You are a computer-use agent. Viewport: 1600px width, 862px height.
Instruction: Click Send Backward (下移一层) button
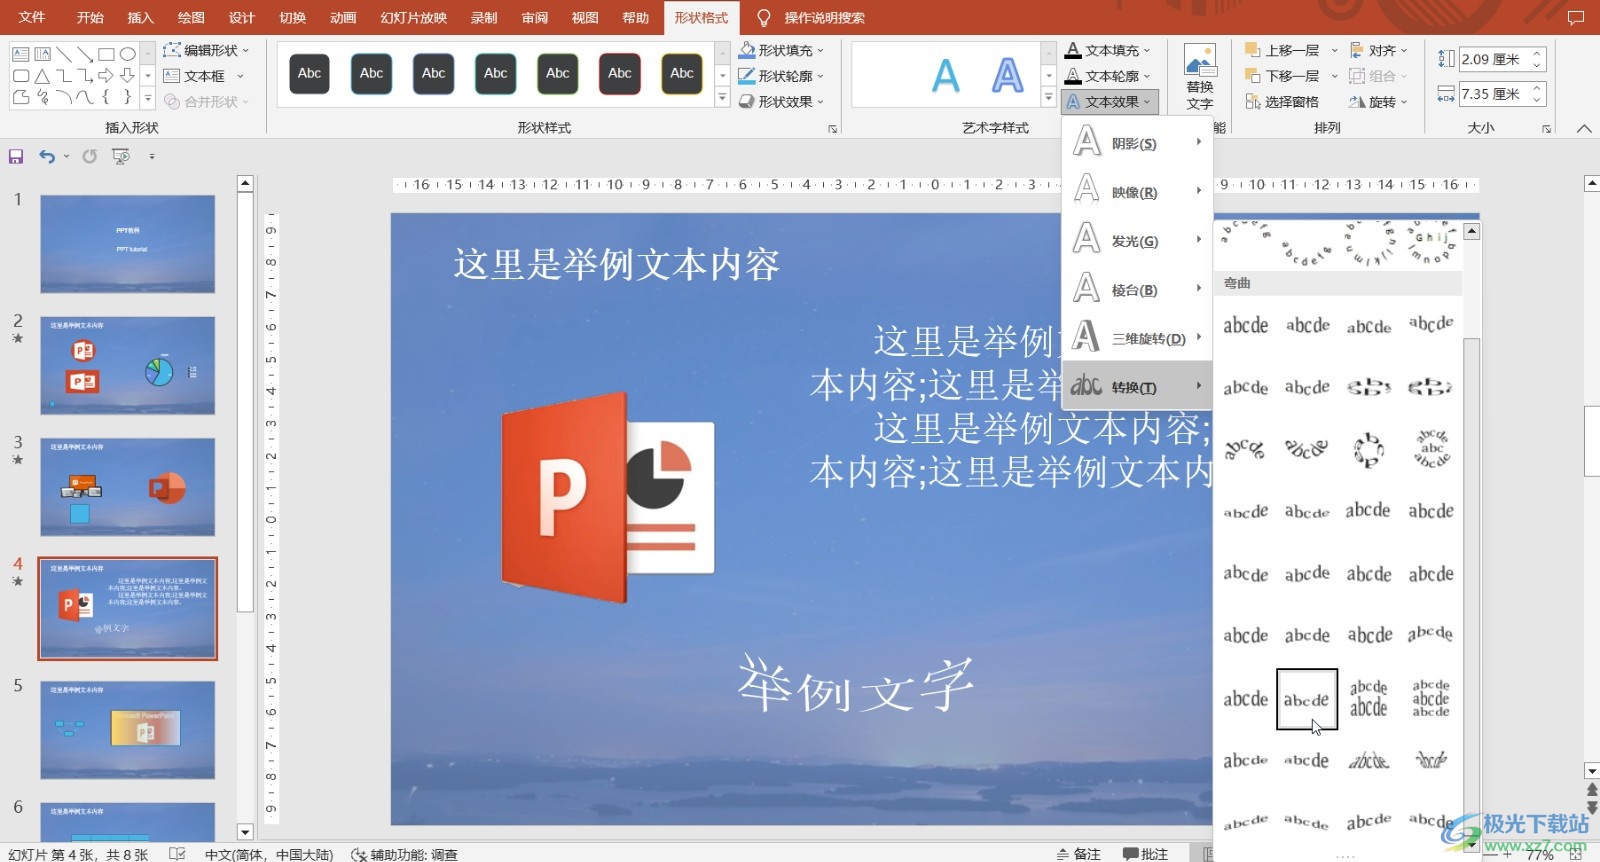coord(1284,76)
